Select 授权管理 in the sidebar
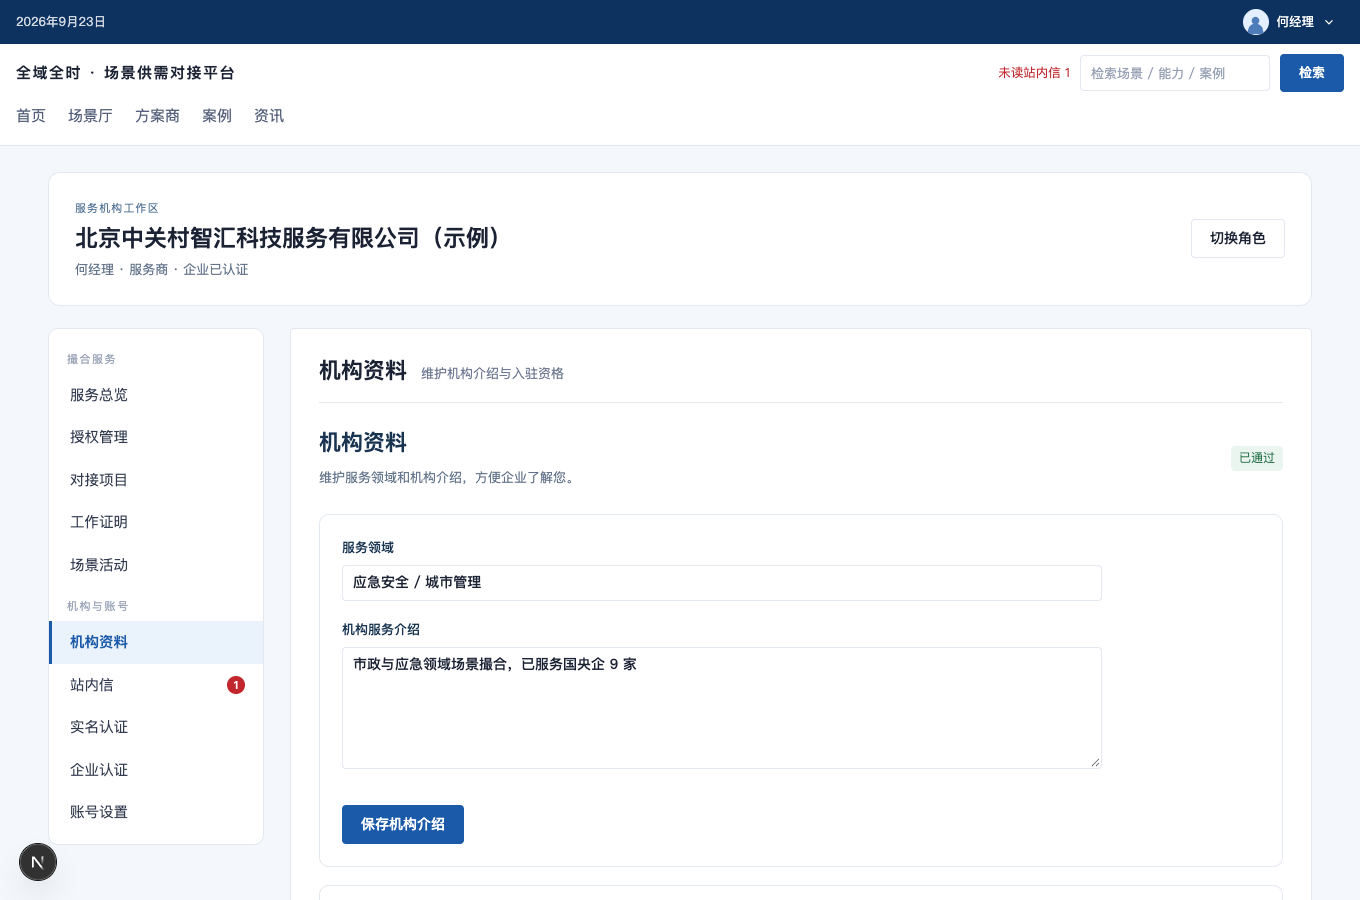 156,437
